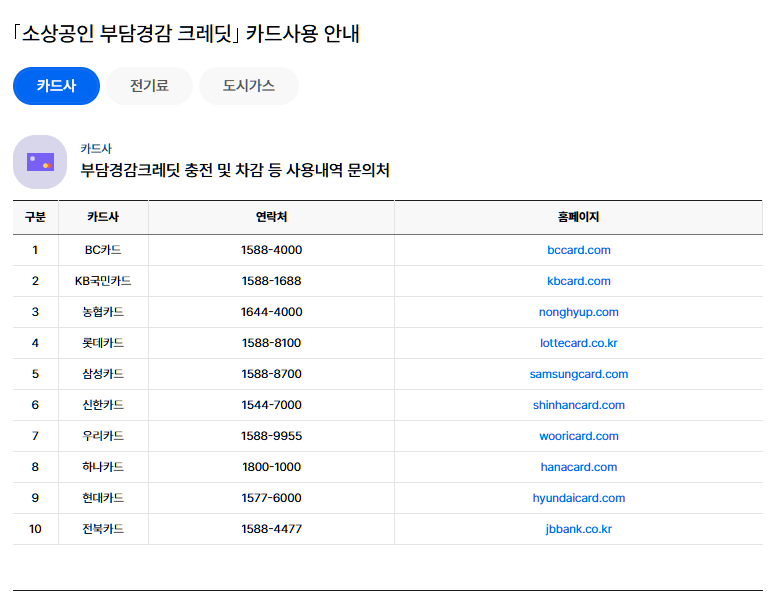The height and width of the screenshot is (603, 778).
Task: Click the 카드사 column header
Action: pos(103,217)
